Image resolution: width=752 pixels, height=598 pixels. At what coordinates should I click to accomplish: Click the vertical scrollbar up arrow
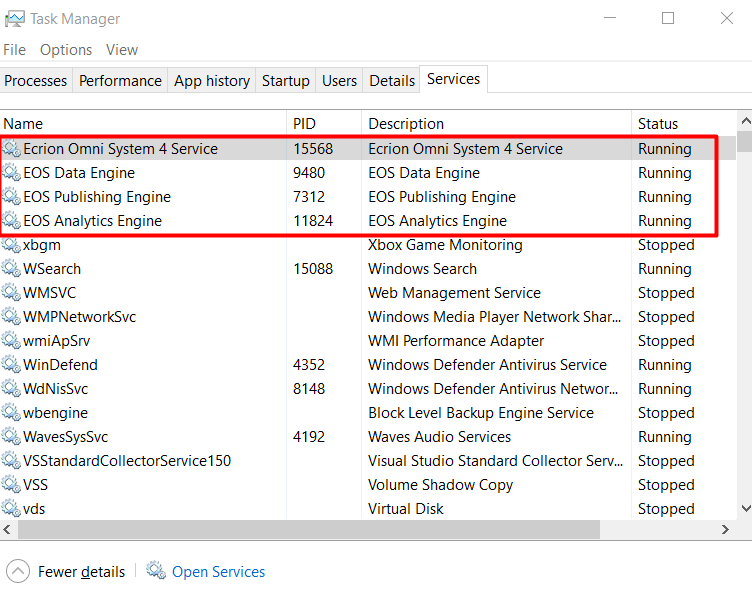point(745,121)
